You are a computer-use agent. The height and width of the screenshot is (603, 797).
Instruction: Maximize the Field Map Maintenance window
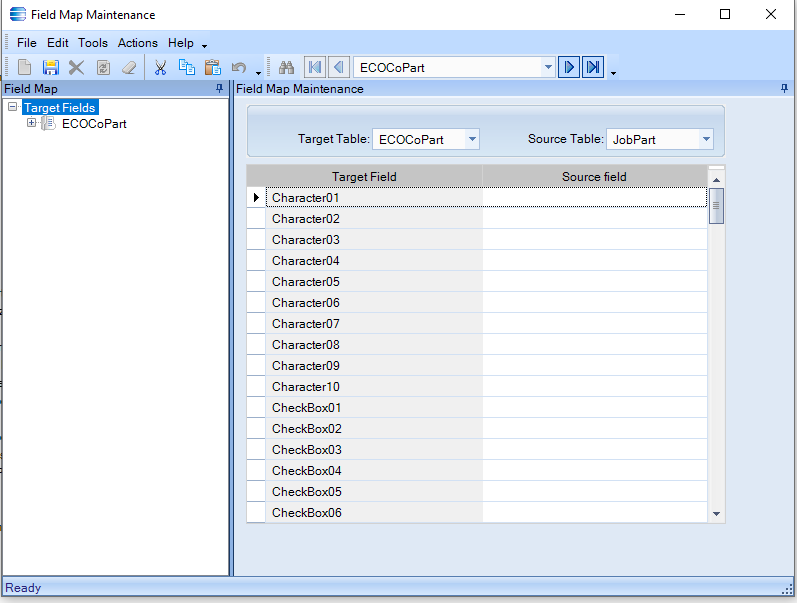(x=725, y=14)
